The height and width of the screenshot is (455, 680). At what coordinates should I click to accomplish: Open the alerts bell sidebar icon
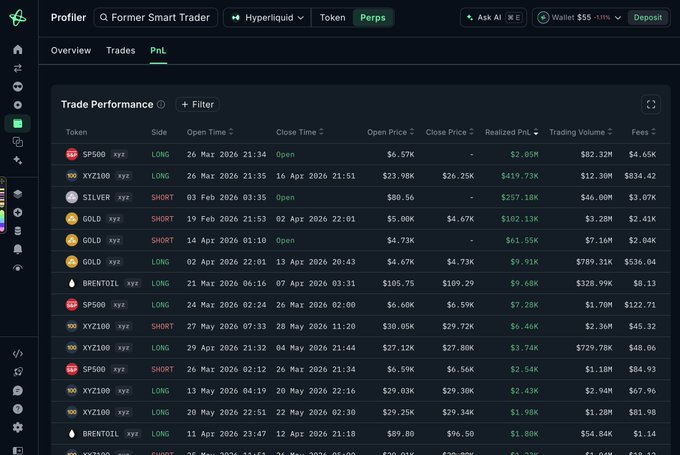point(18,249)
